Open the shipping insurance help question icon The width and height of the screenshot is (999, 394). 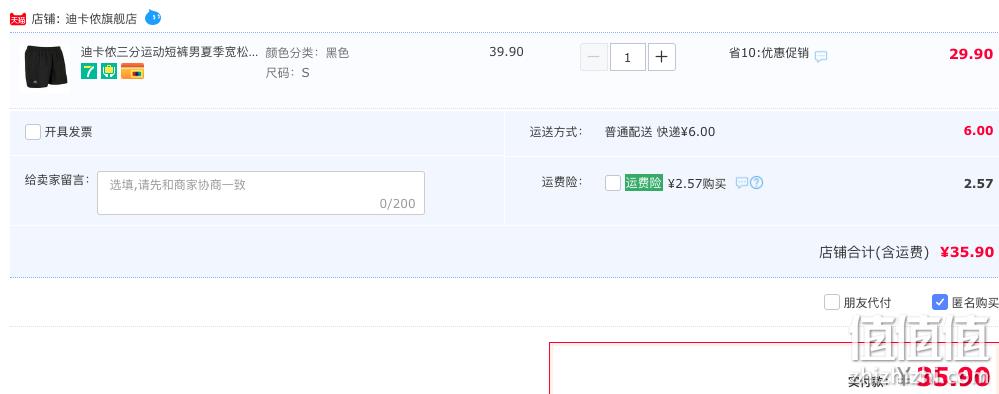coord(756,183)
